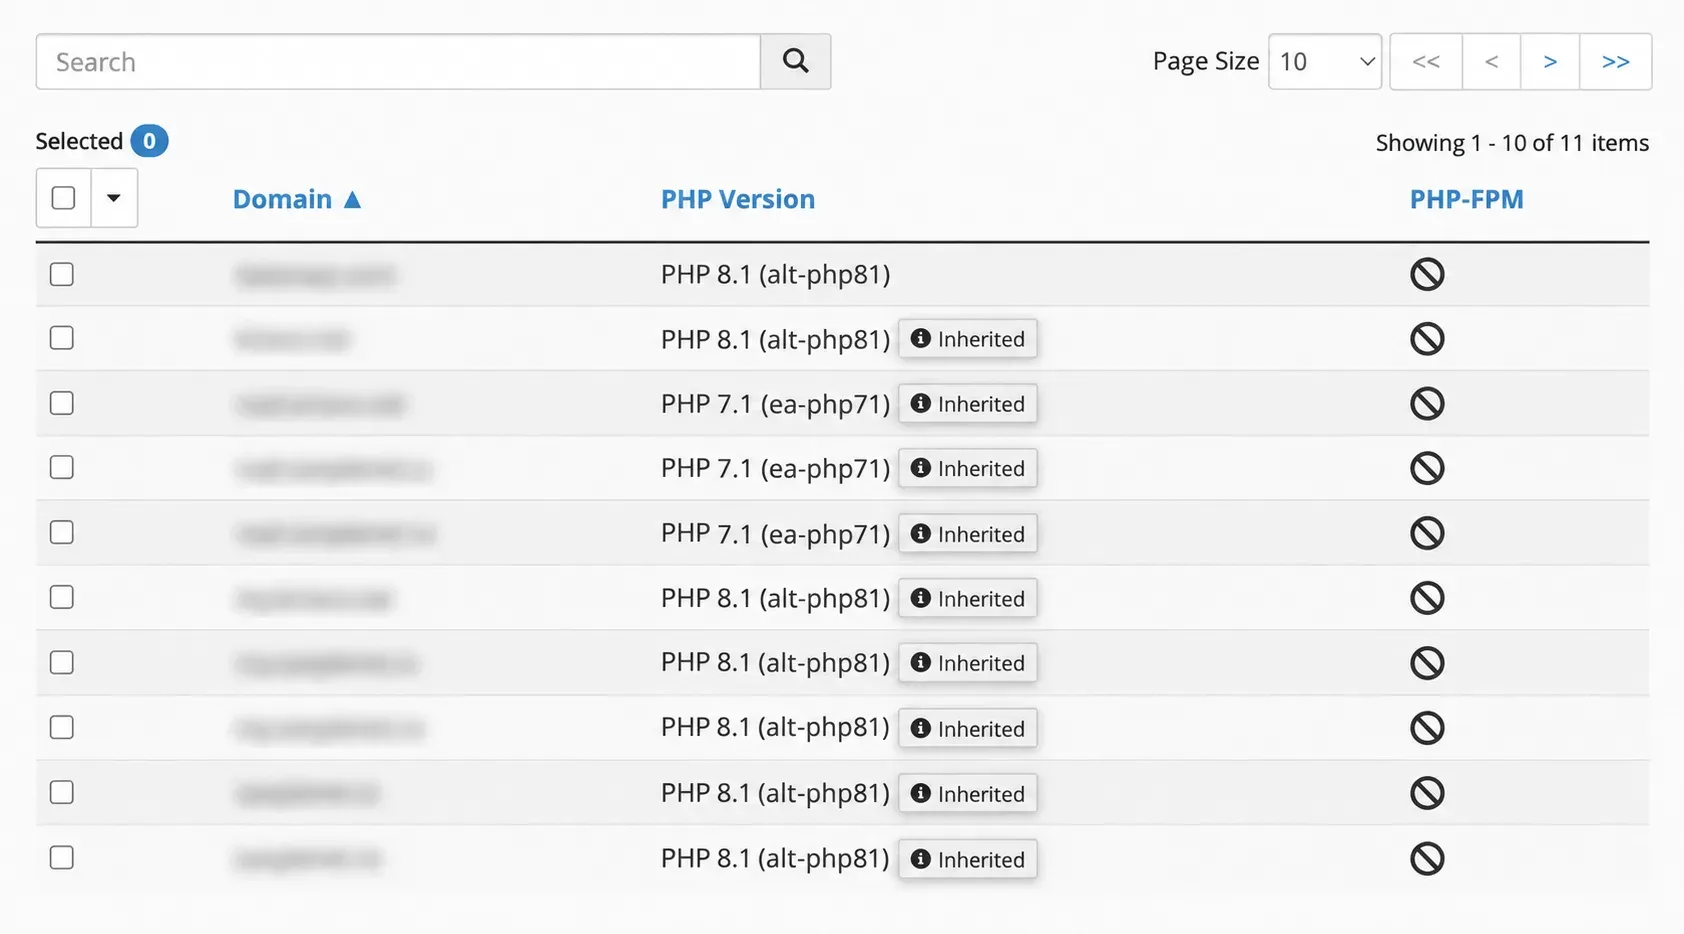Viewport: 1684px width, 934px height.
Task: Click the Domain ascending sort arrow
Action: (x=352, y=200)
